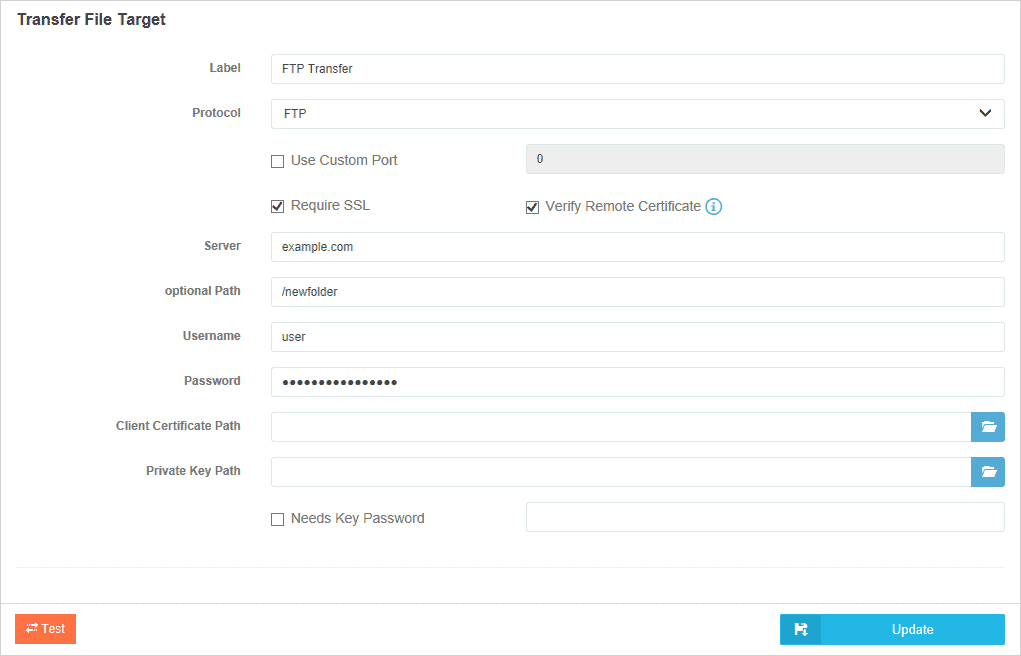Screen dimensions: 1021x656
Task: Click the save flag icon on the Update button
Action: tap(800, 629)
